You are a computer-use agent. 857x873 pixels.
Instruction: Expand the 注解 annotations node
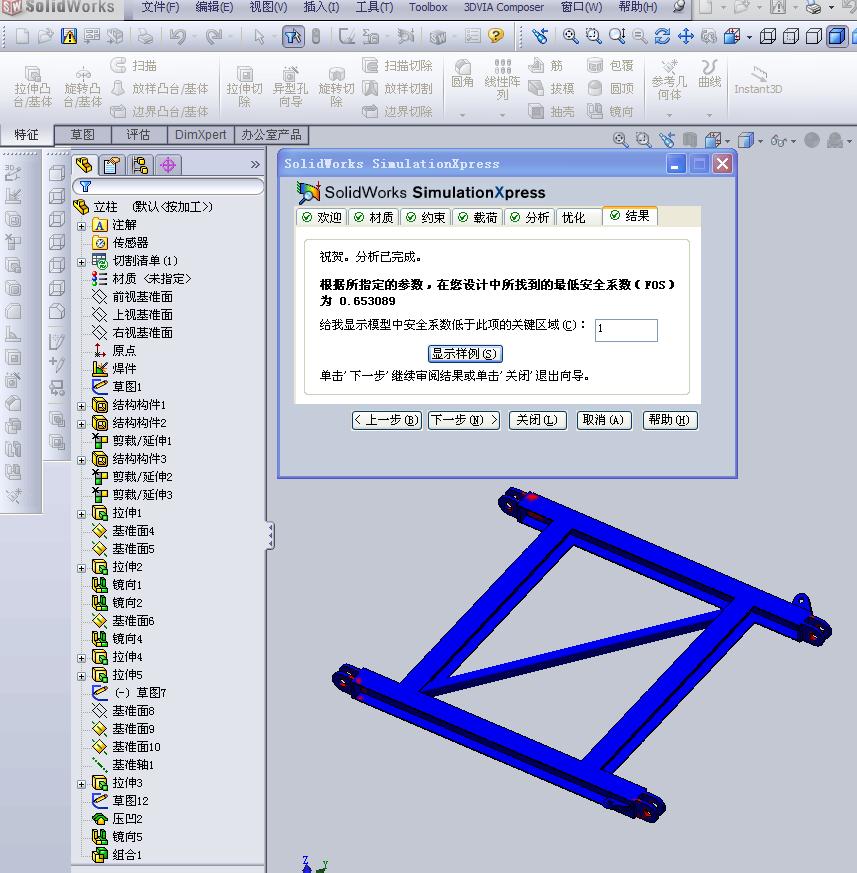pyautogui.click(x=81, y=226)
